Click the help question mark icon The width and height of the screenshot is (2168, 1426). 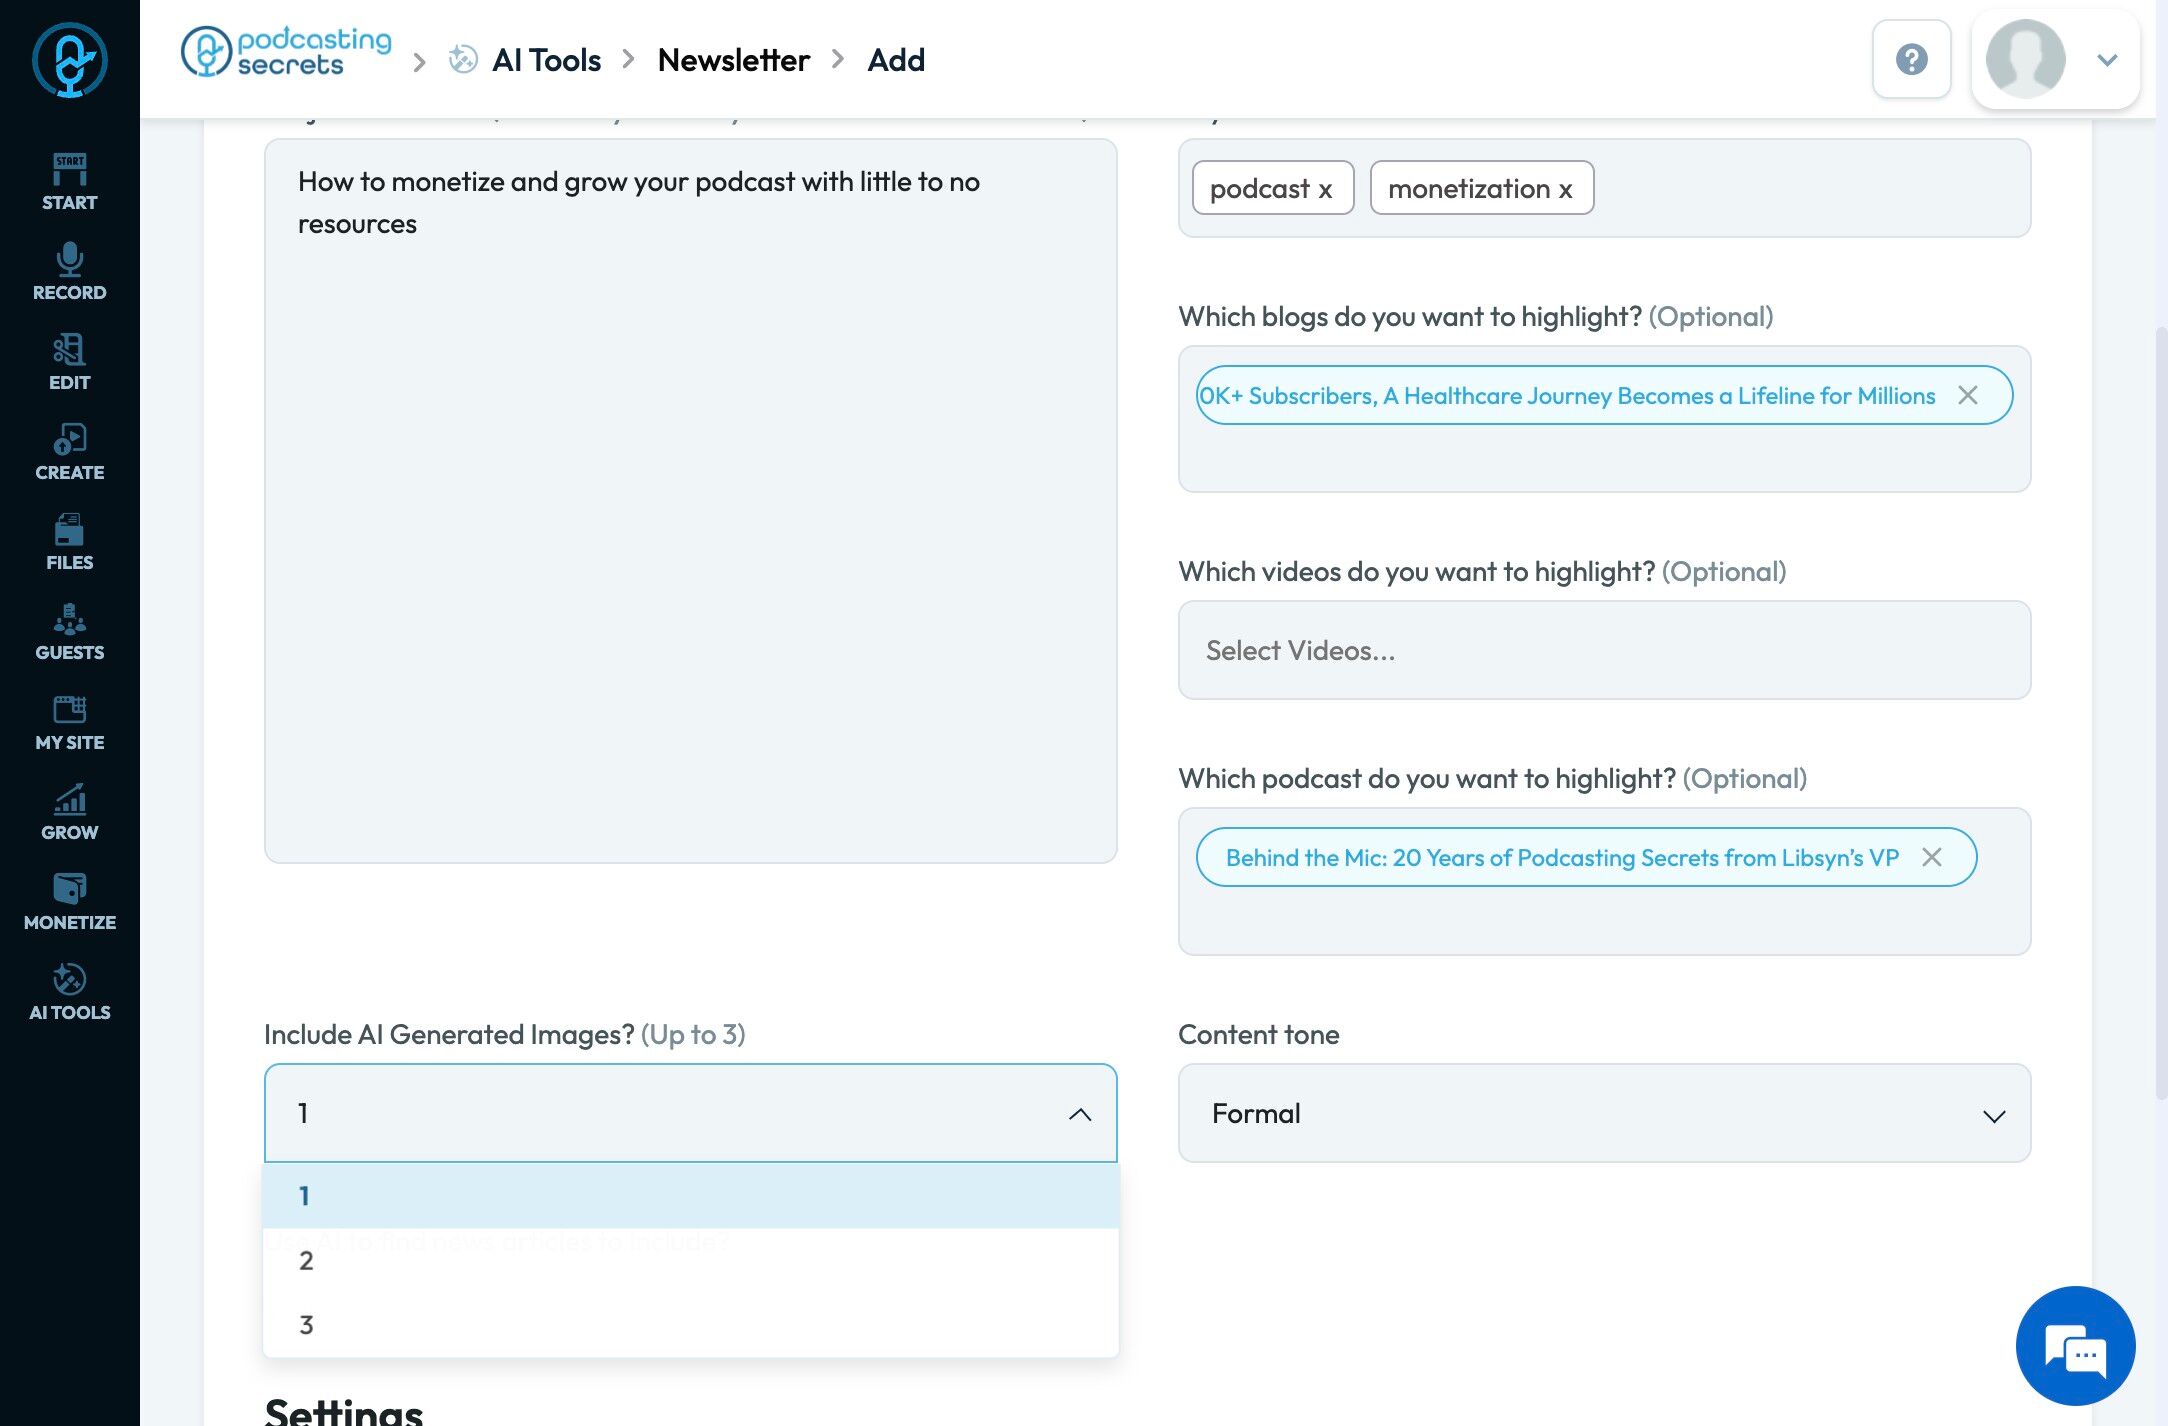point(1911,59)
